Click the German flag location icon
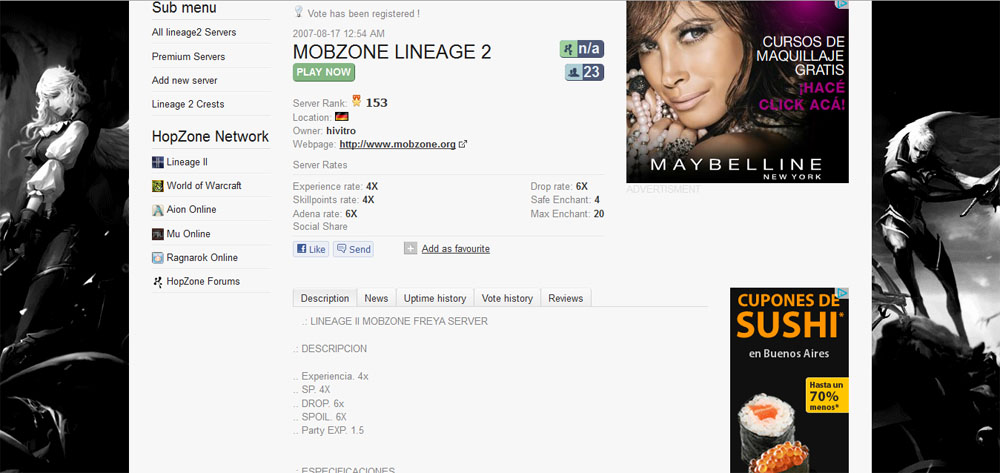The height and width of the screenshot is (473, 1000). [342, 117]
